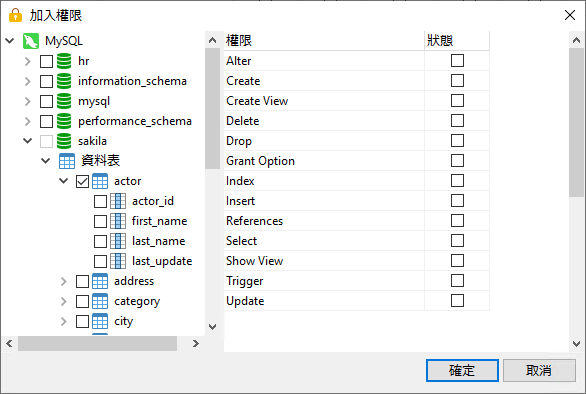
Task: Collapse the sakila database node
Action: pyautogui.click(x=28, y=141)
